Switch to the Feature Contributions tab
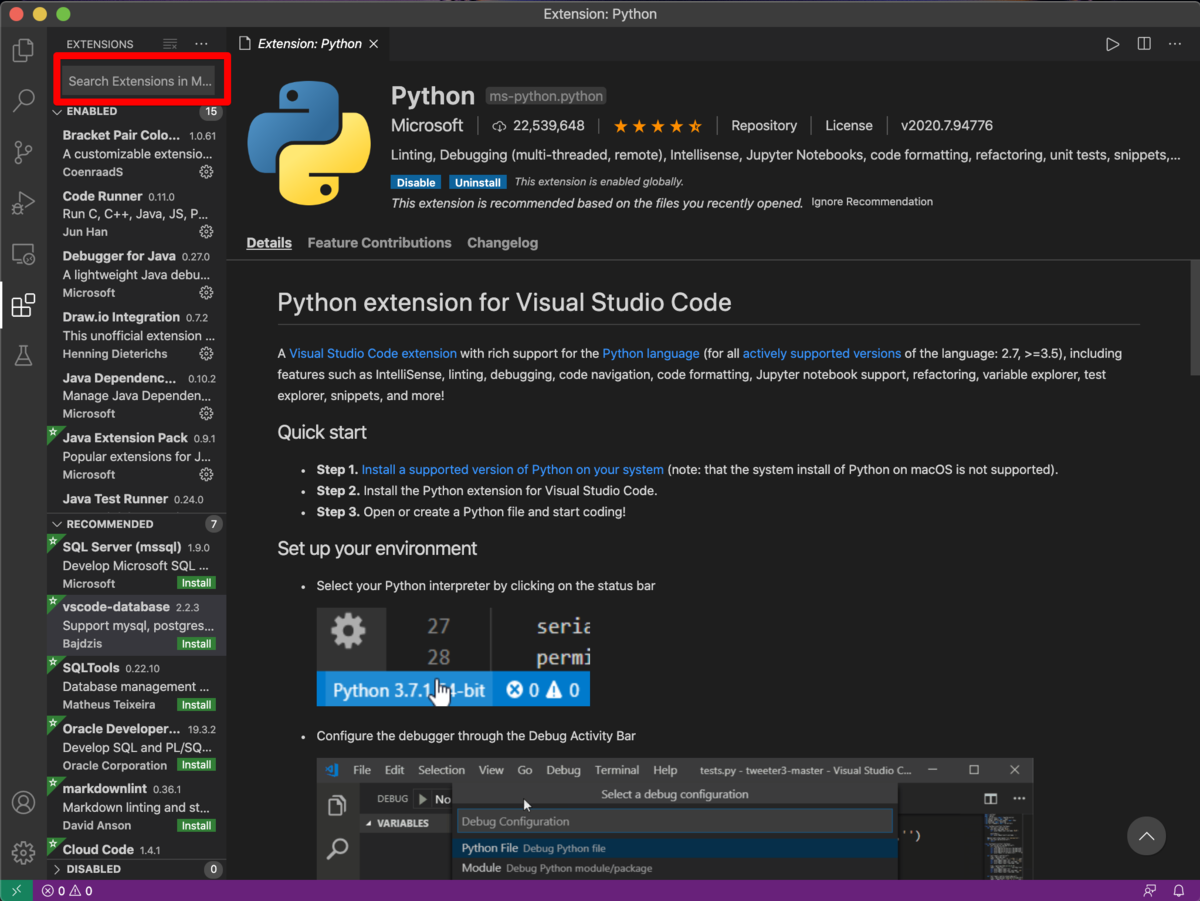The height and width of the screenshot is (901, 1200). [379, 243]
